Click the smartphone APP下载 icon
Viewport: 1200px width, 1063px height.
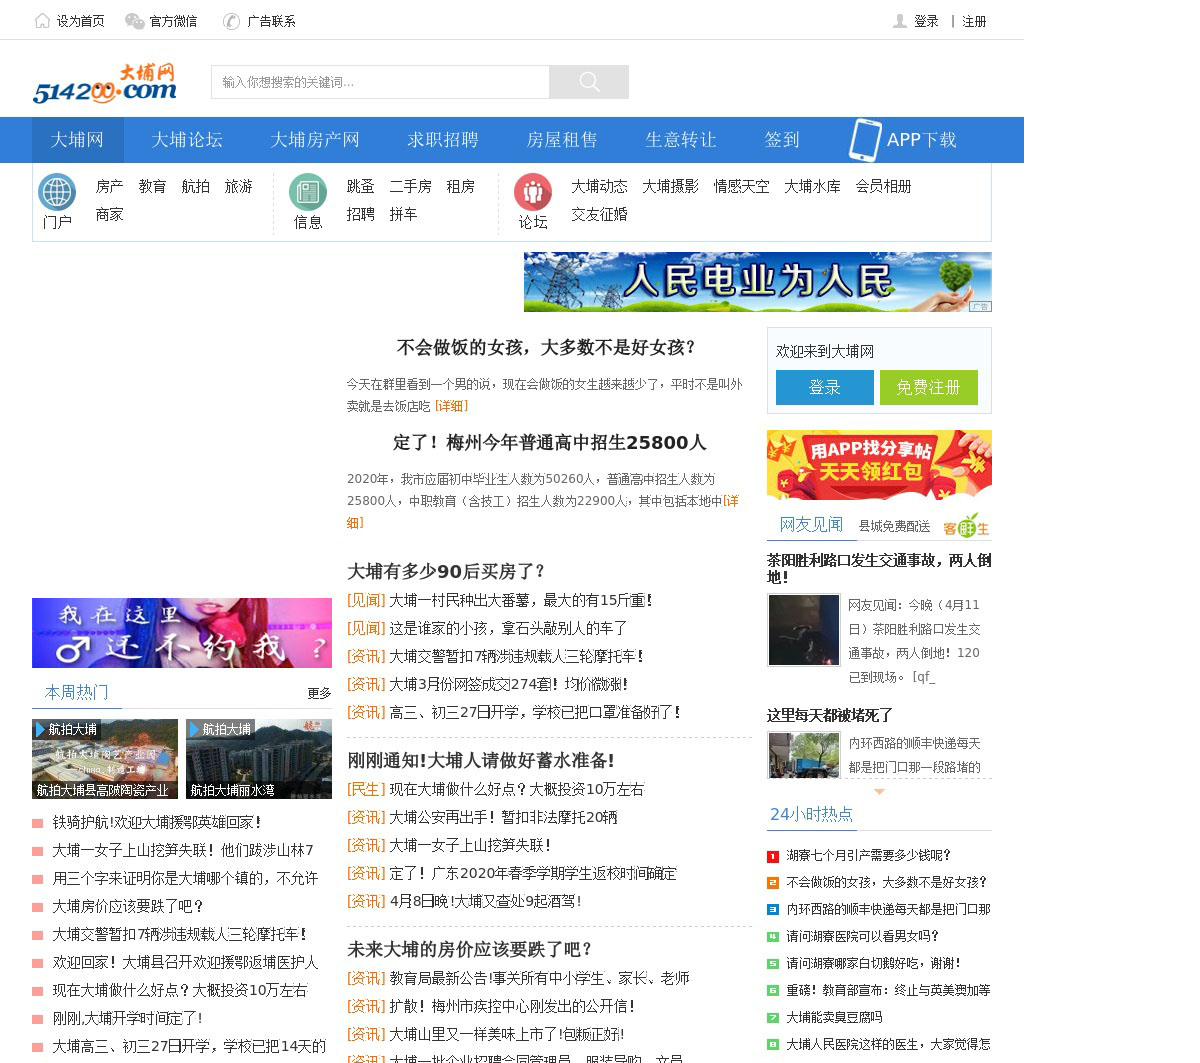tap(864, 140)
